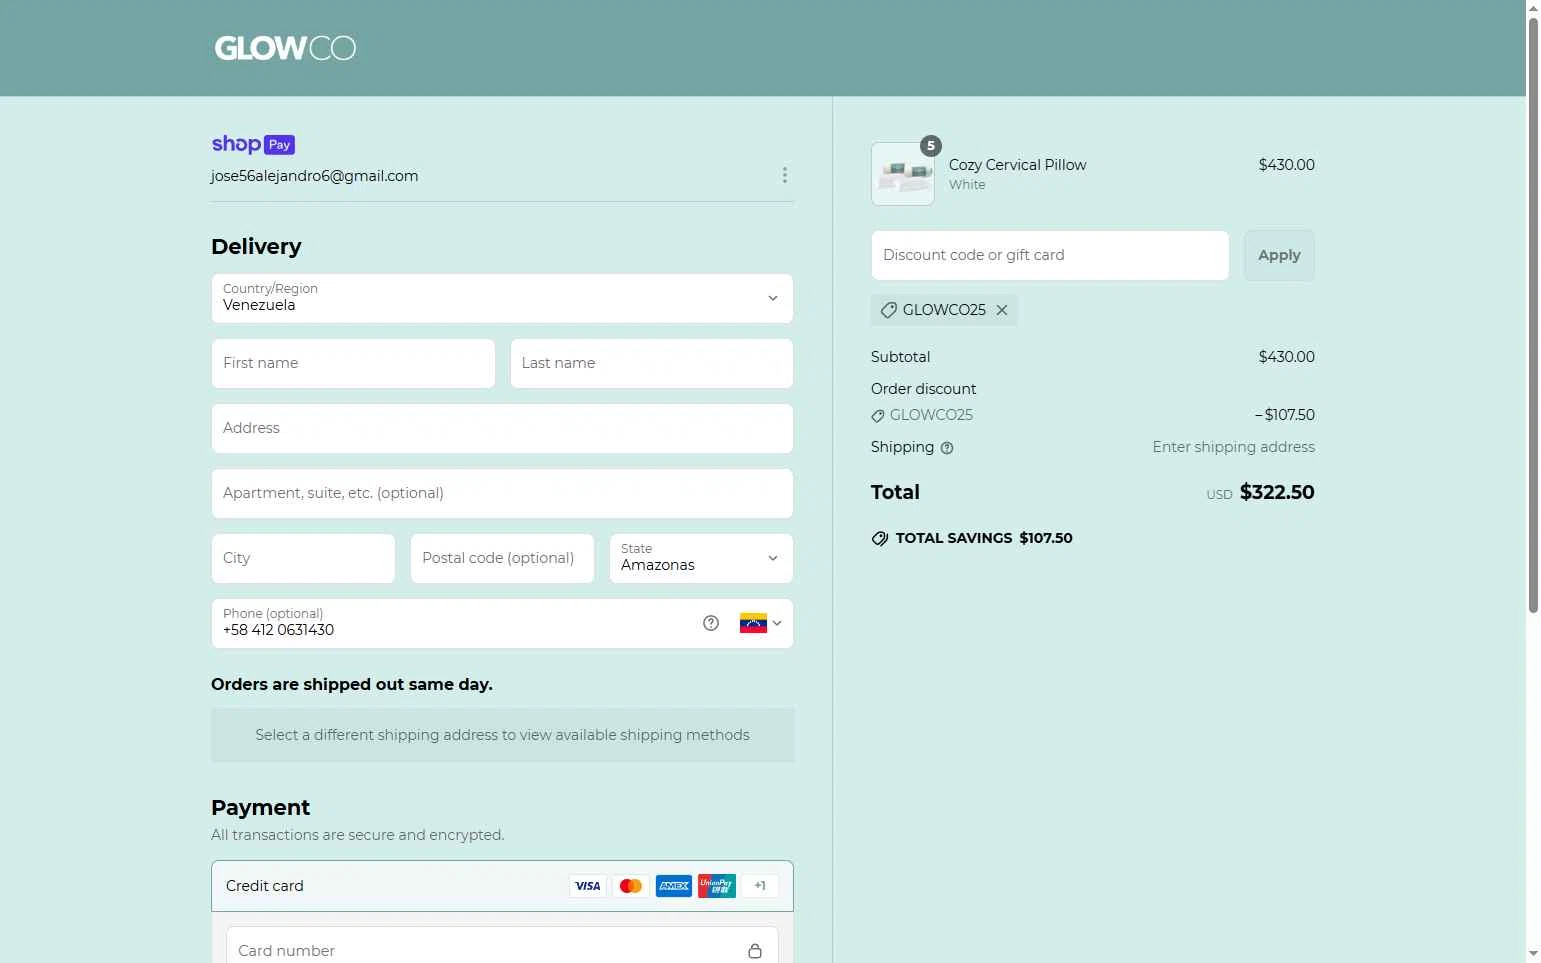This screenshot has height=963, width=1541.
Task: Click the Visa card icon
Action: (x=588, y=886)
